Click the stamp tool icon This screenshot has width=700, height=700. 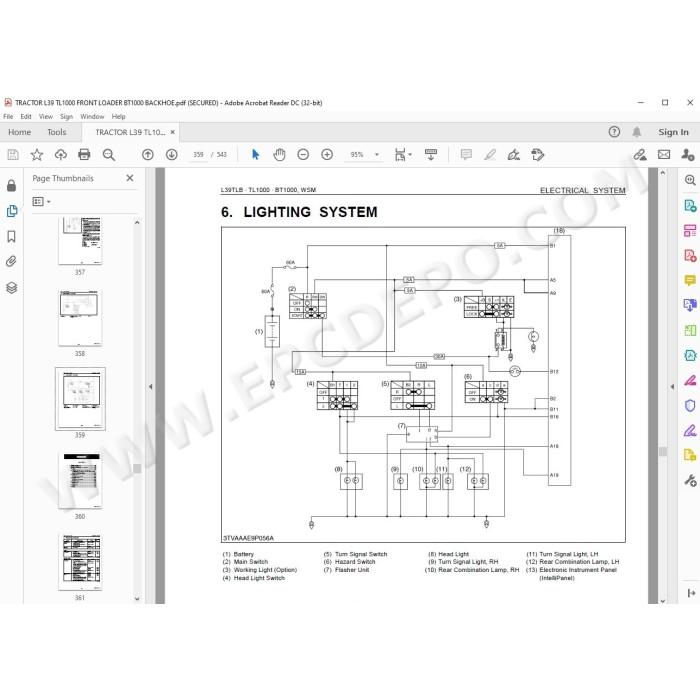(538, 155)
